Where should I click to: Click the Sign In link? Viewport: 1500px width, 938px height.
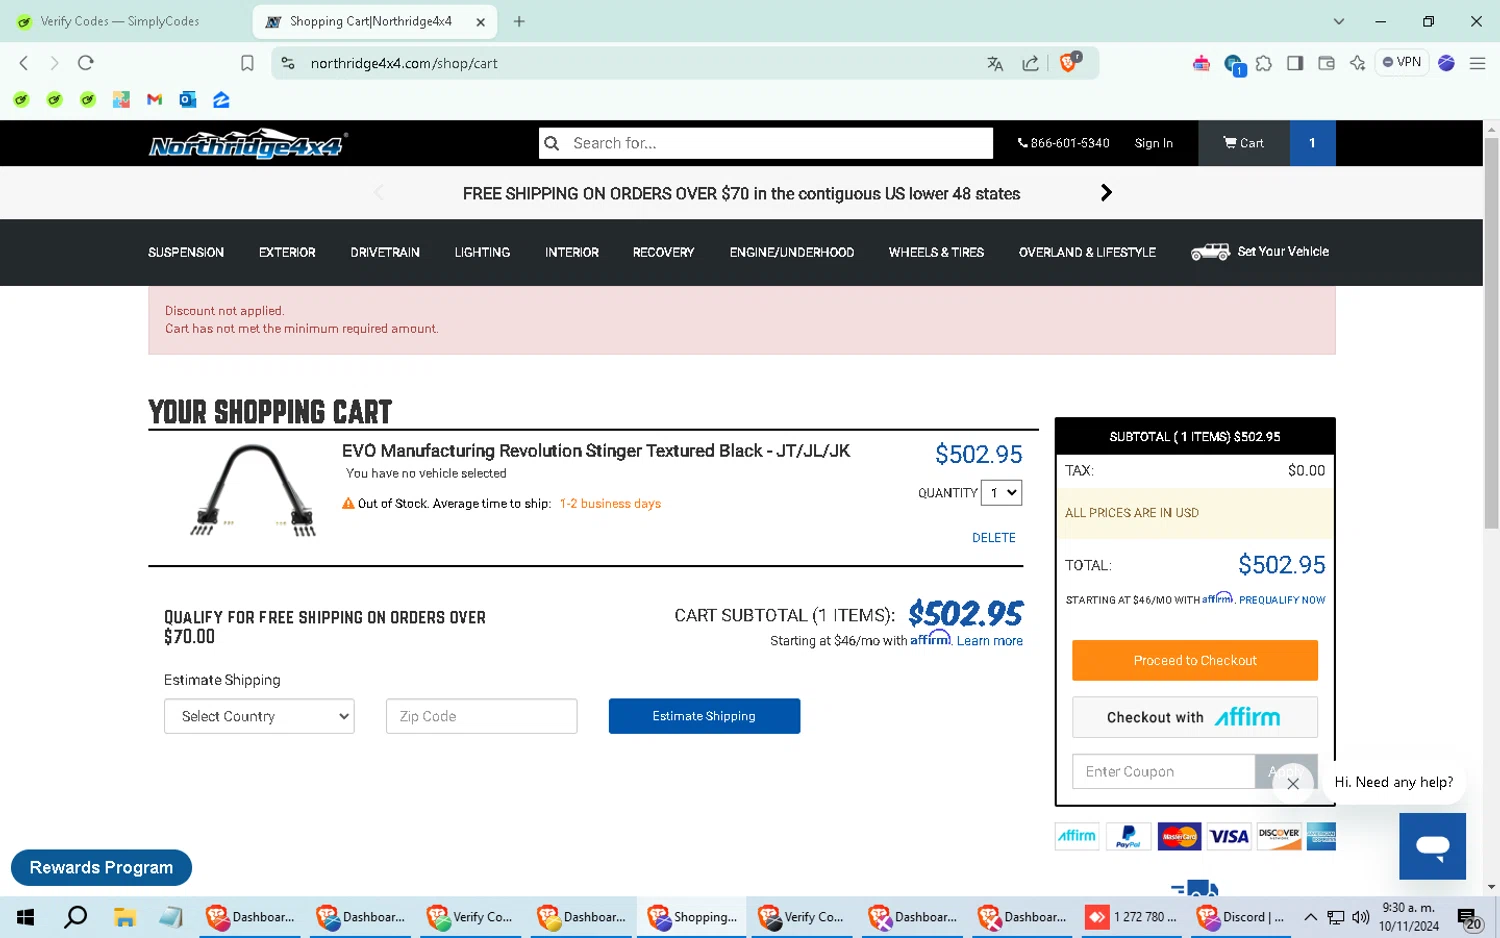1153,143
